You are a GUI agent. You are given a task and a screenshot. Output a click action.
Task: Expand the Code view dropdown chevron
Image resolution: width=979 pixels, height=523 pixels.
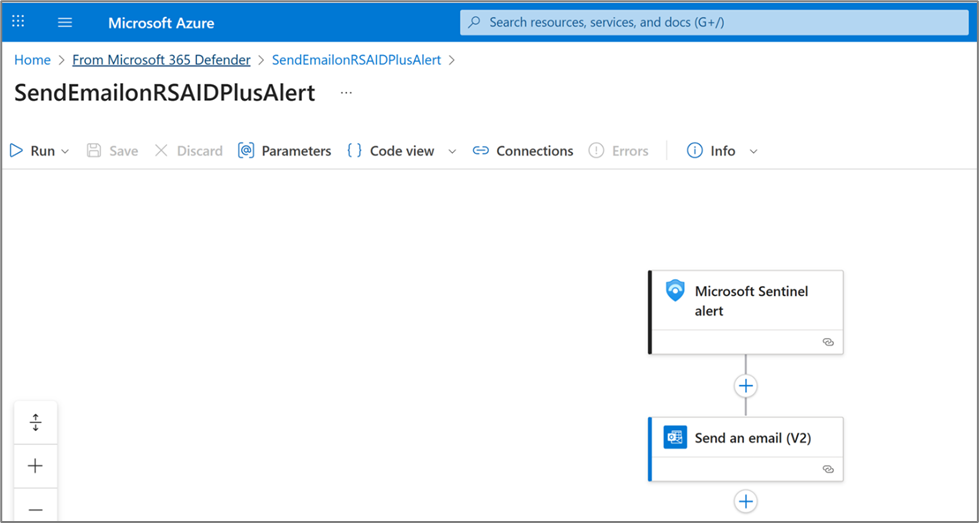(x=452, y=151)
